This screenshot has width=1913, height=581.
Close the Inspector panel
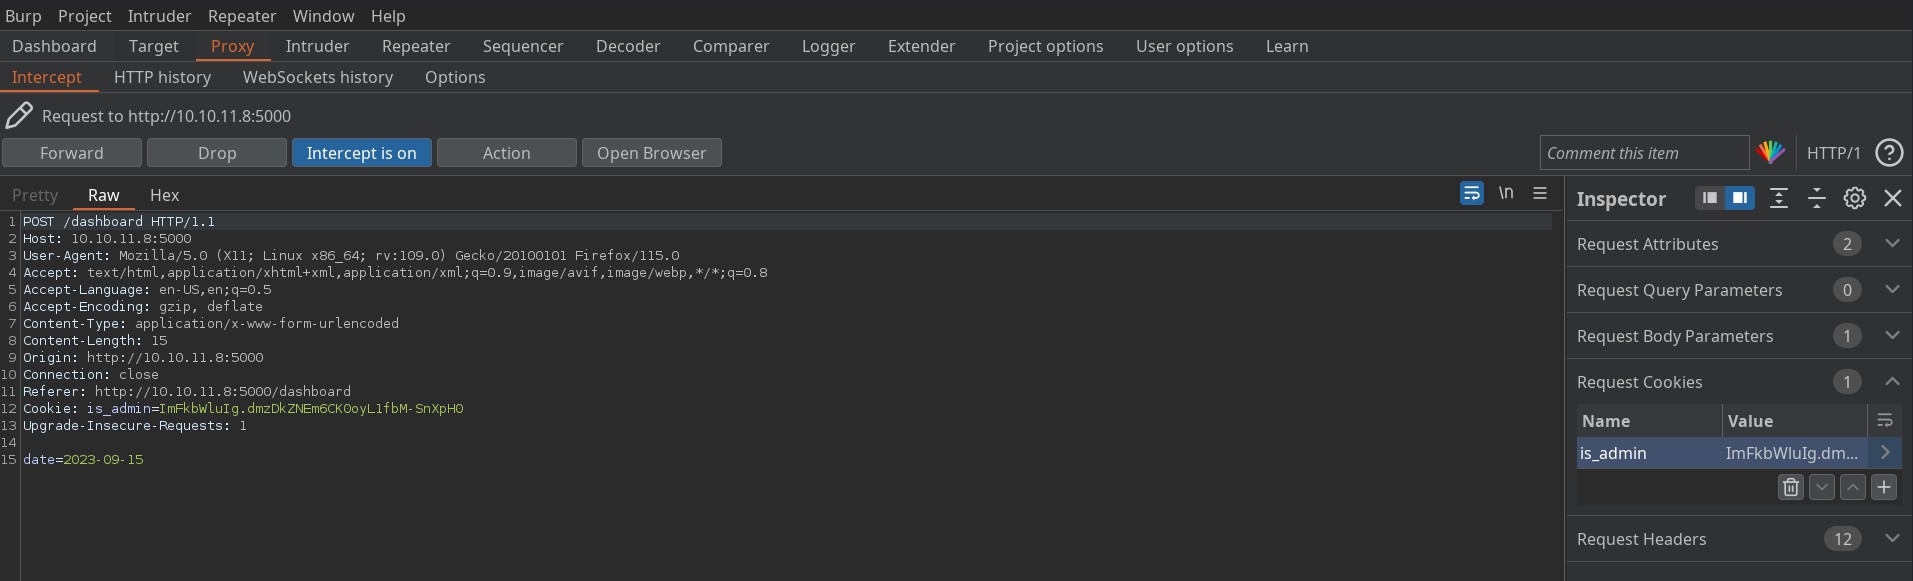tap(1893, 198)
